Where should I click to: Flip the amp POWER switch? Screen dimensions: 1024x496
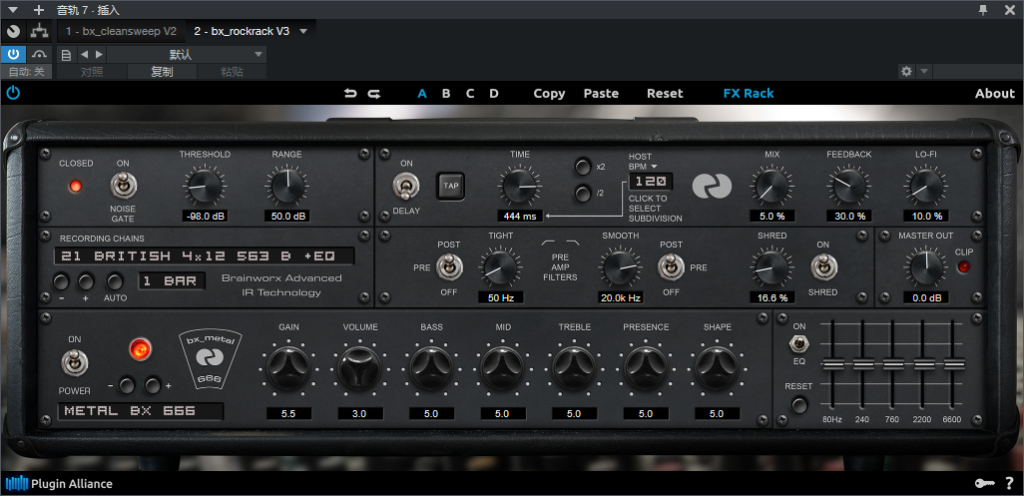75,364
